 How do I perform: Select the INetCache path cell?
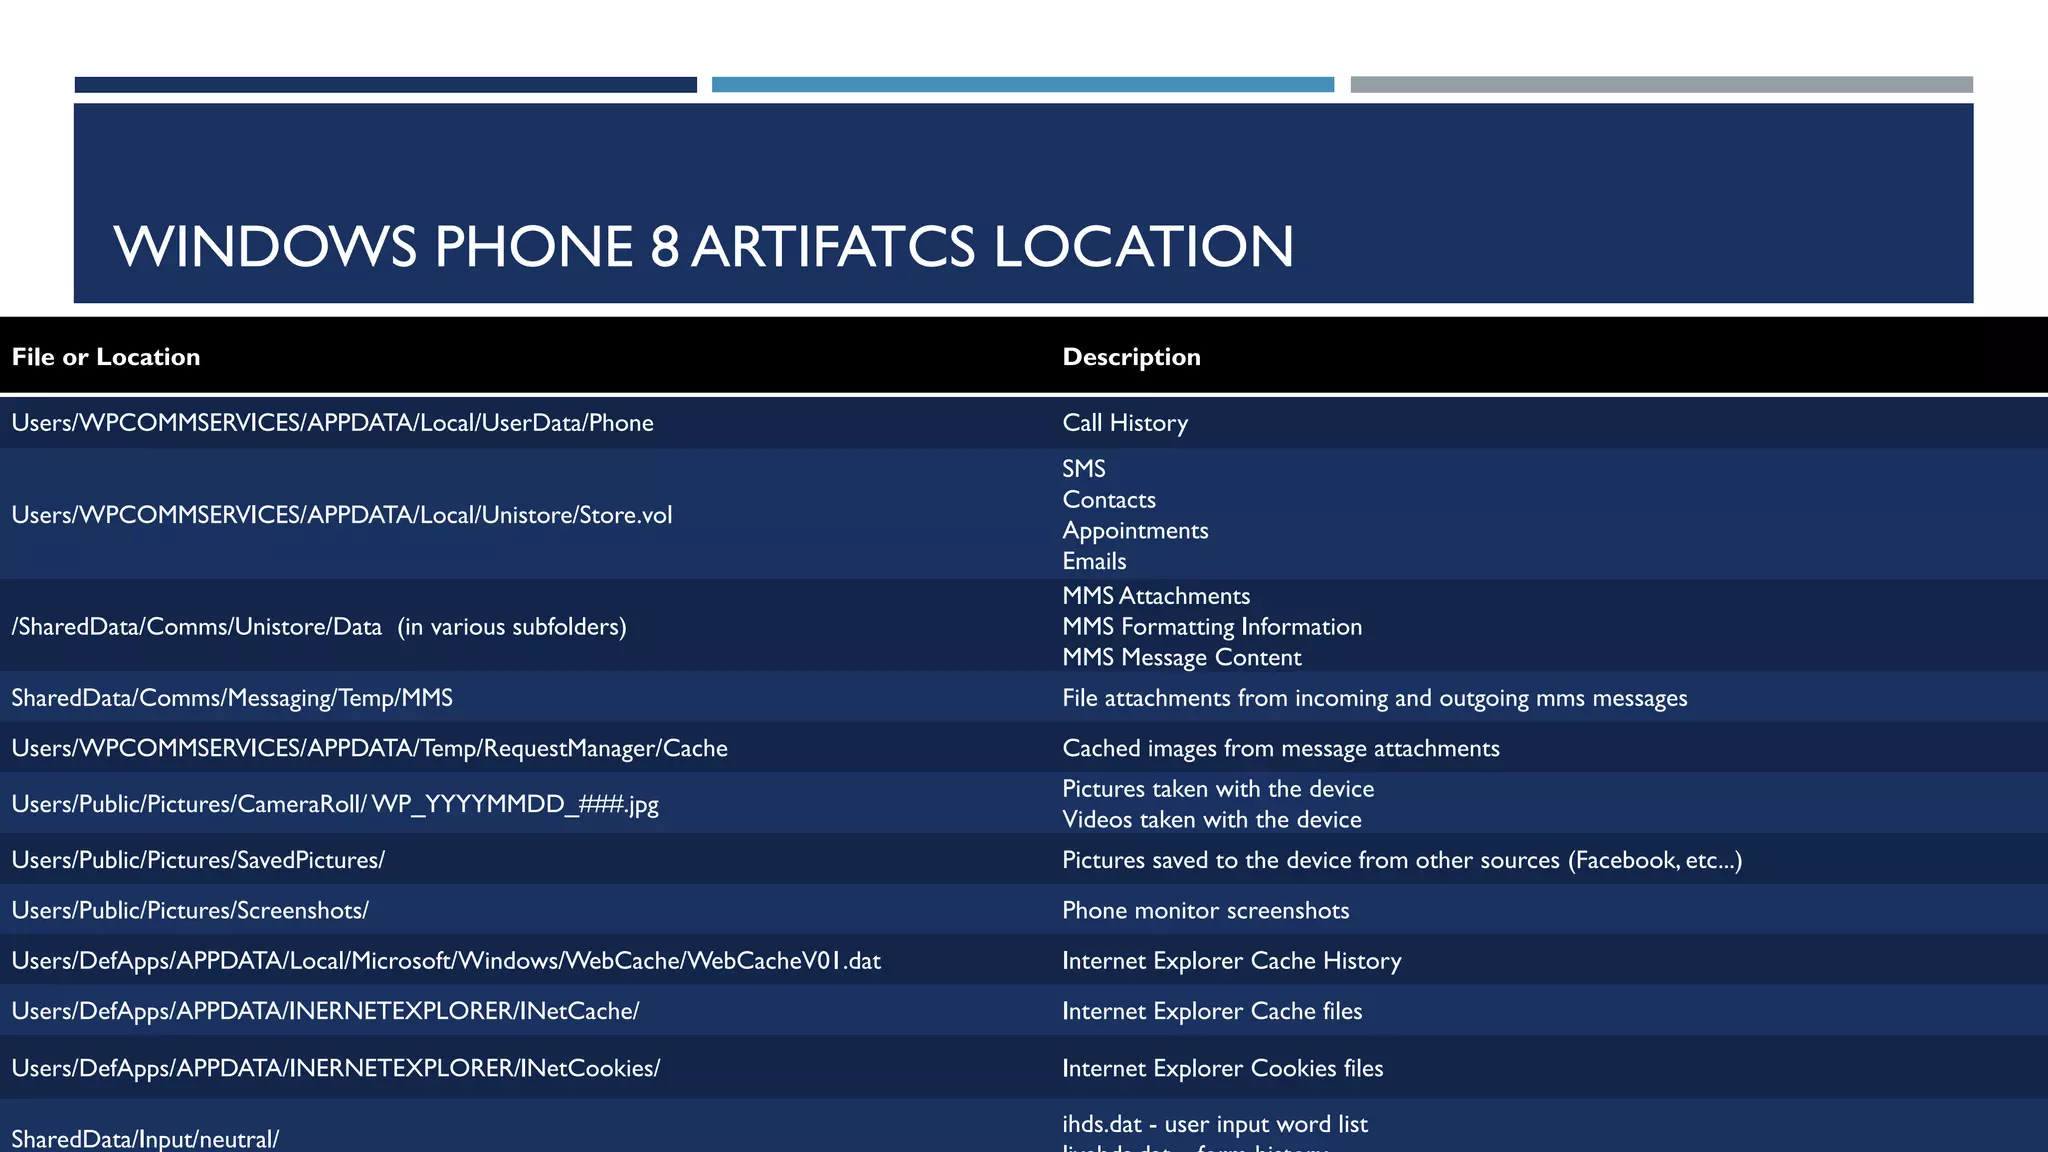coord(325,1011)
